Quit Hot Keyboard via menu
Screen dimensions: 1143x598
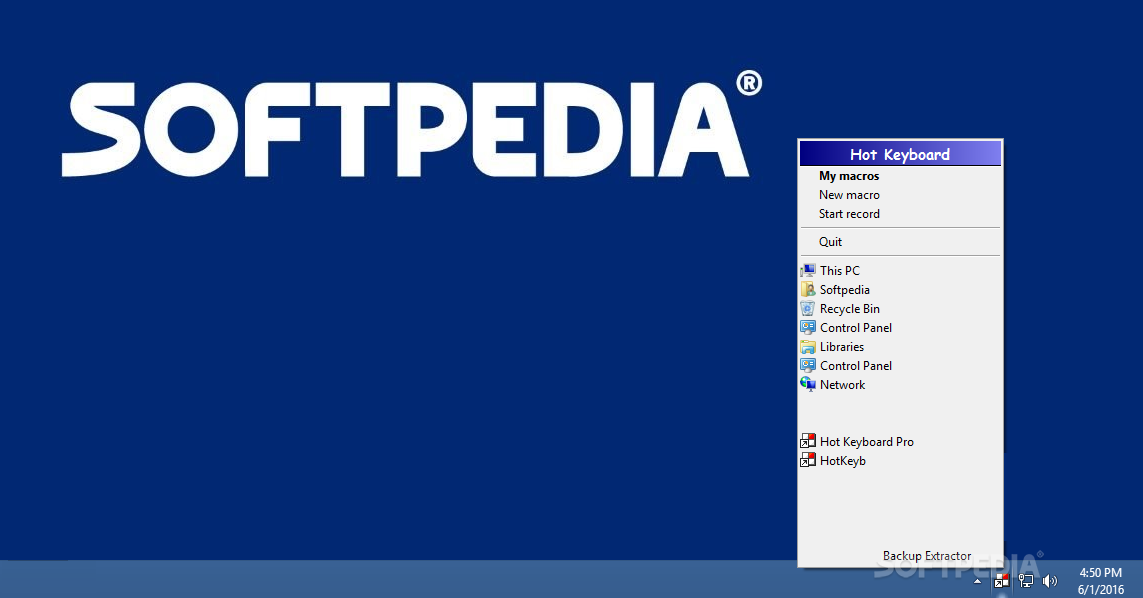[830, 241]
